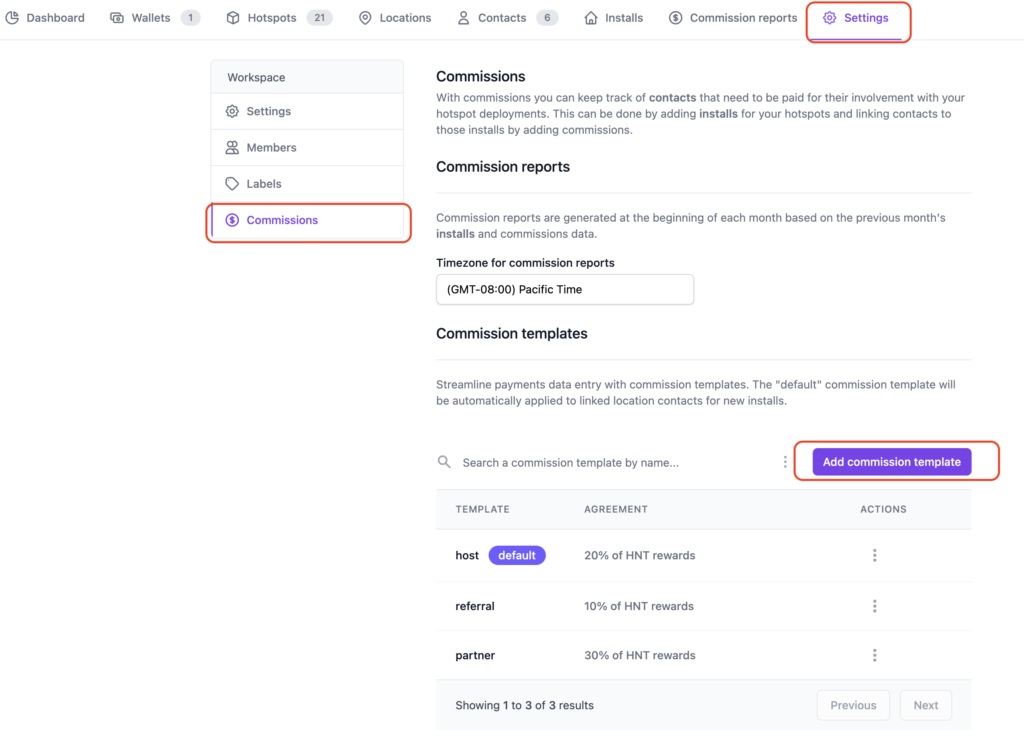1024x756 pixels.
Task: Open actions menu for host template
Action: pyautogui.click(x=875, y=555)
